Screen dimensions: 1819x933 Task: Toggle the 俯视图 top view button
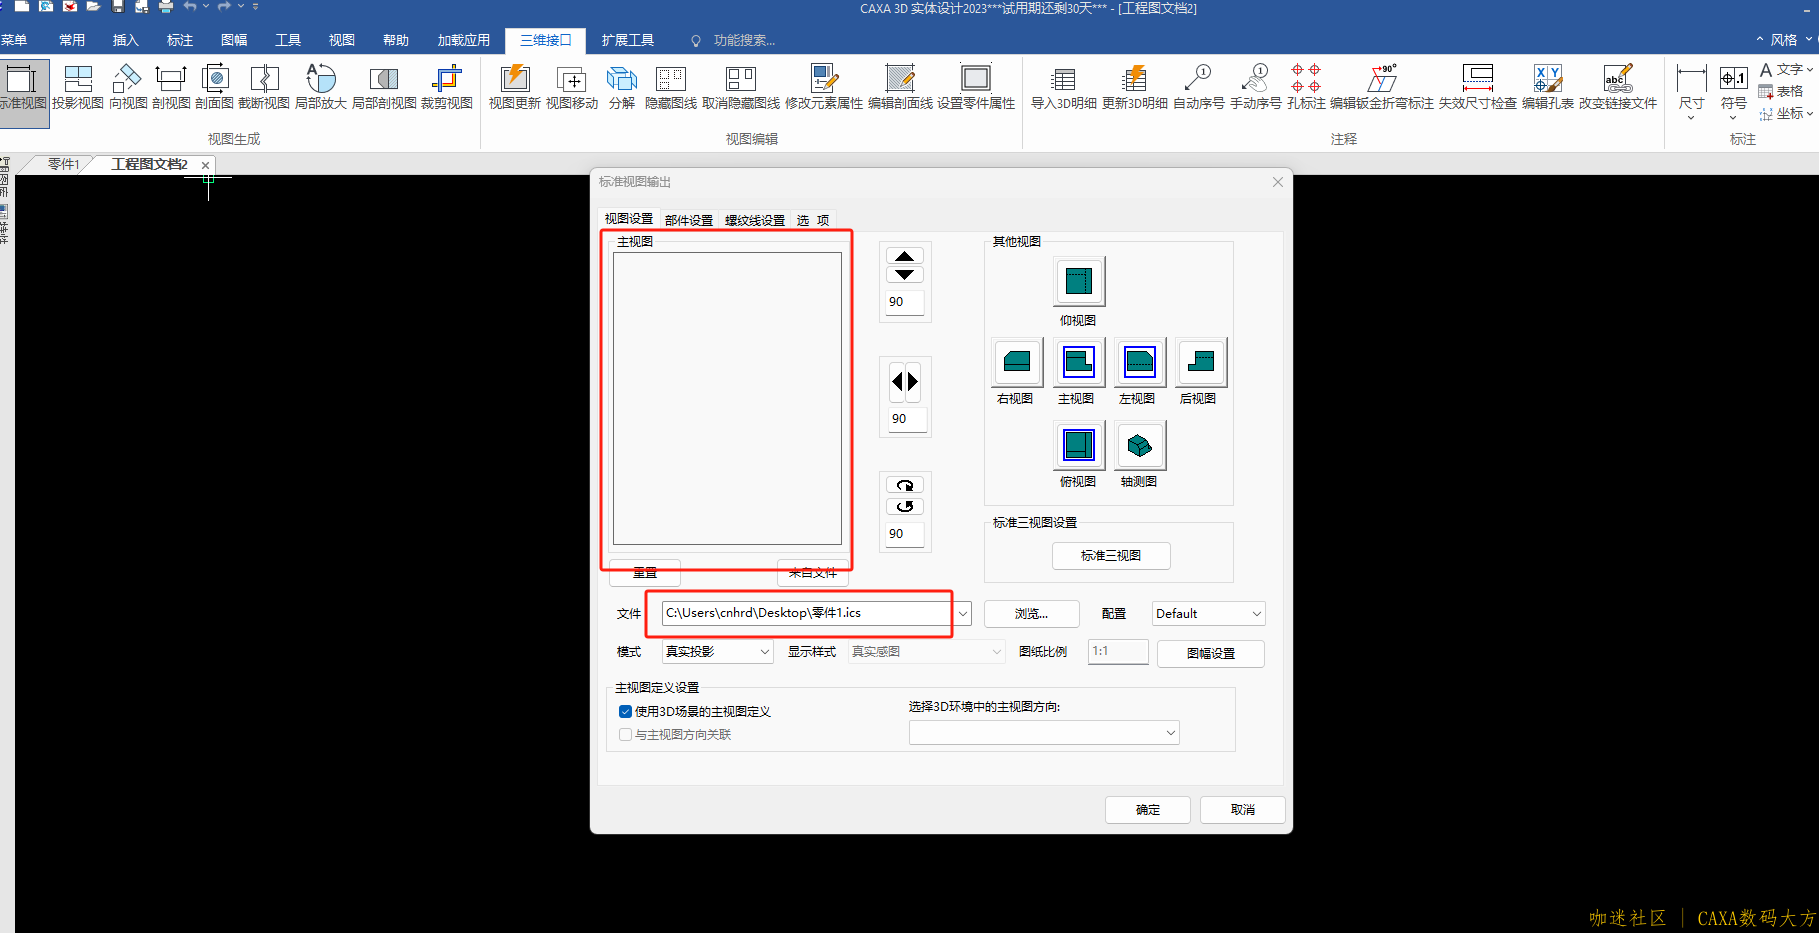point(1079,445)
